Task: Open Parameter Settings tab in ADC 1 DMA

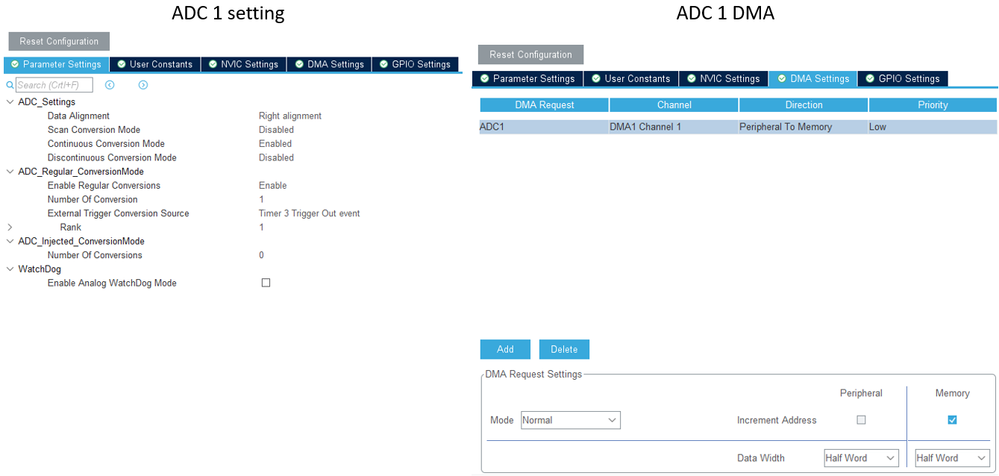Action: coord(528,79)
